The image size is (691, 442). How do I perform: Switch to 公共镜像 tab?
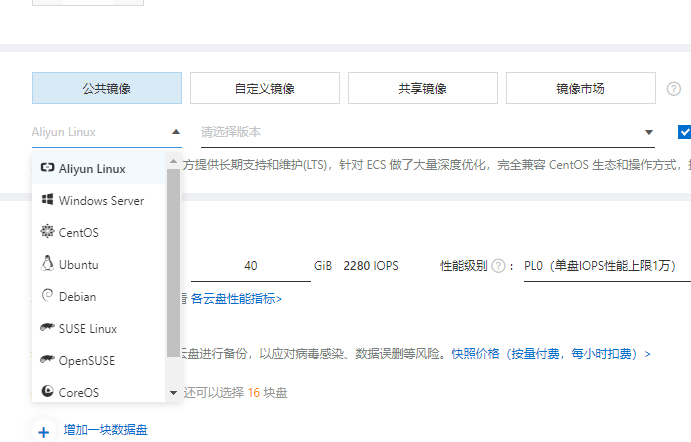107,88
